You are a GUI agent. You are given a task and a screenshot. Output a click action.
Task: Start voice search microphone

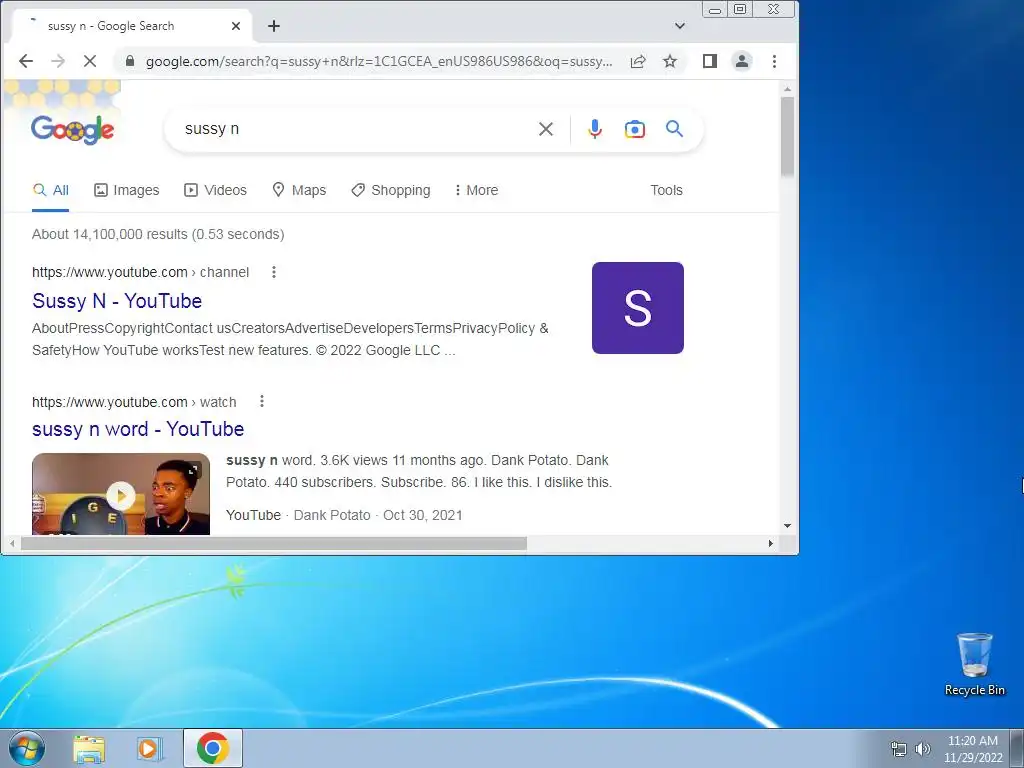click(x=594, y=129)
